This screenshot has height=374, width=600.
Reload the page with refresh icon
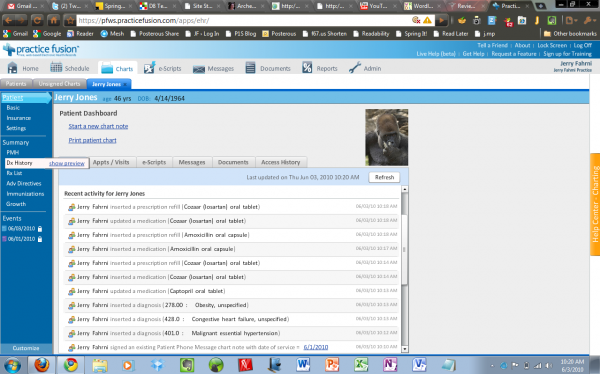point(37,21)
